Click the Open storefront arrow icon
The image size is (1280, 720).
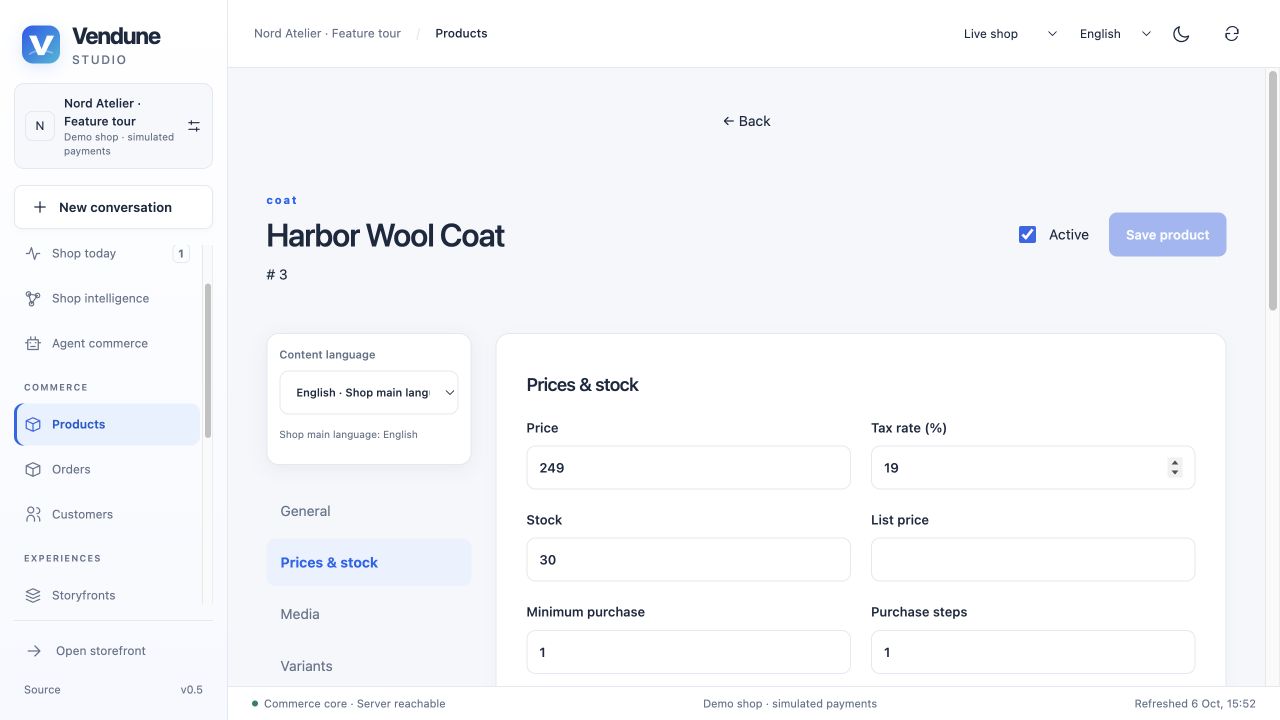click(x=34, y=651)
